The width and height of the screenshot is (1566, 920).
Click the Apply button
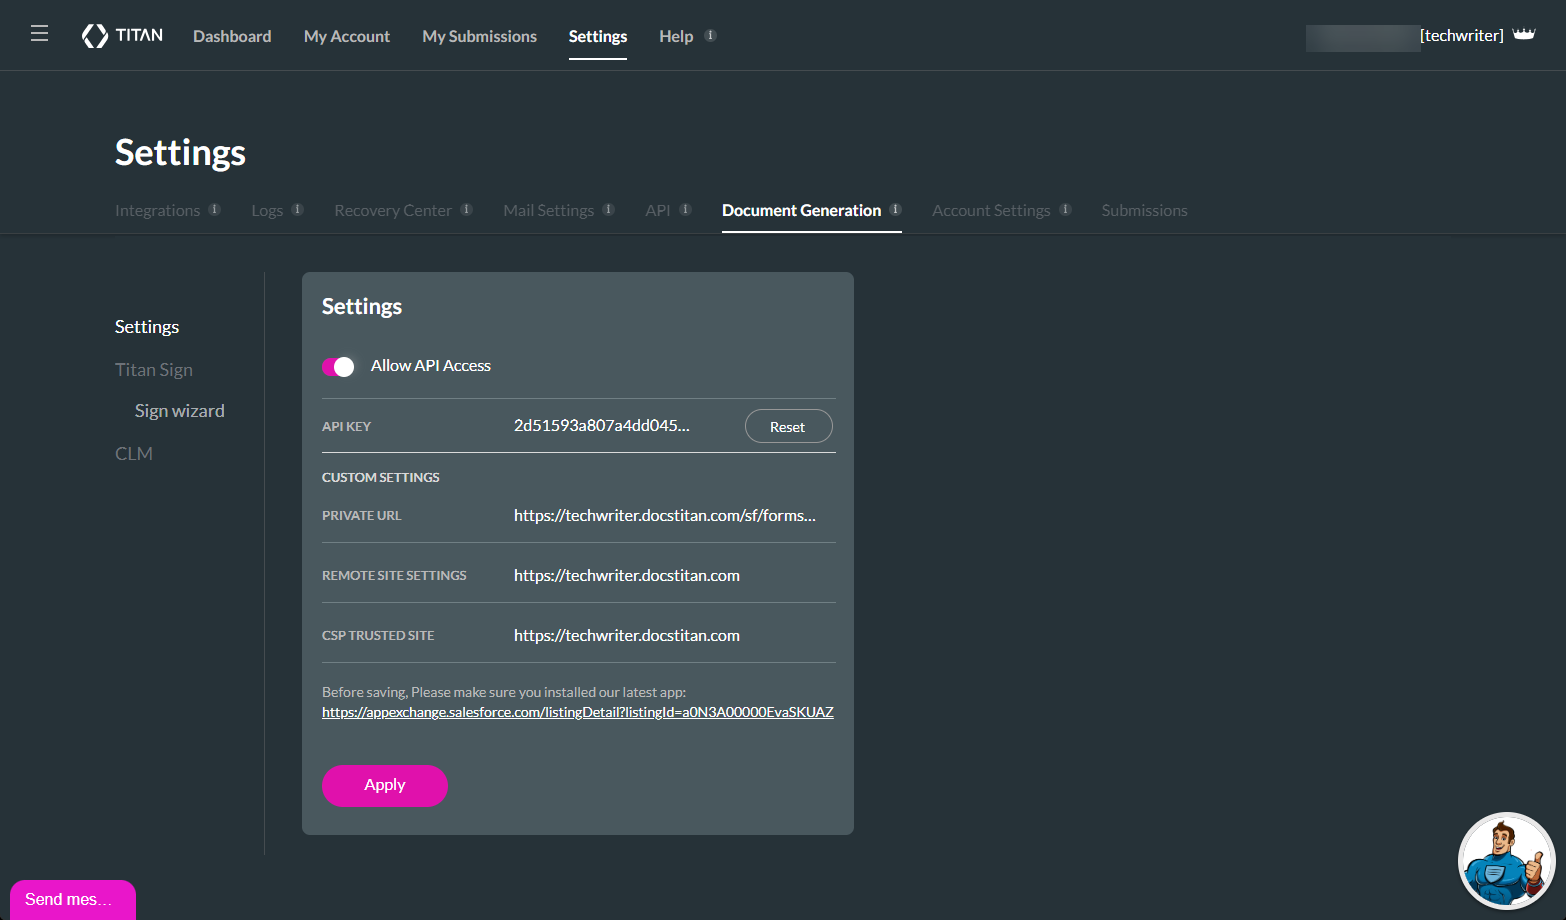tap(385, 786)
